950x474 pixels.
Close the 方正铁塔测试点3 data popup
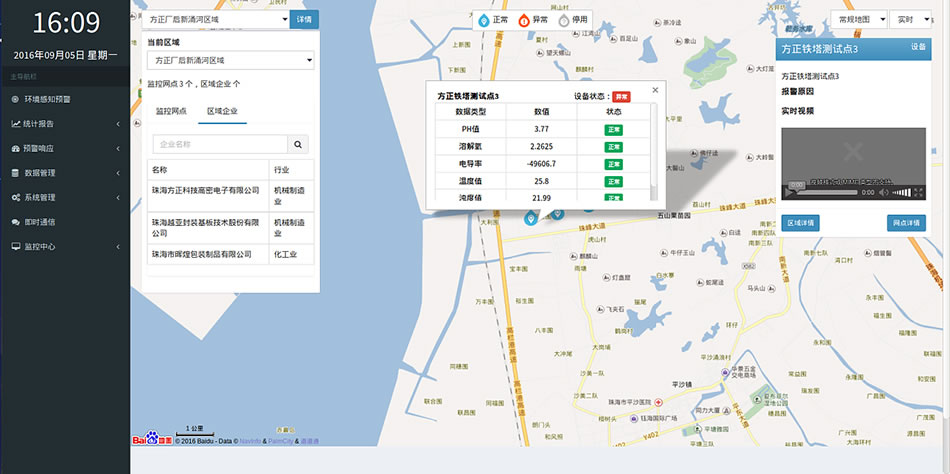pyautogui.click(x=655, y=89)
